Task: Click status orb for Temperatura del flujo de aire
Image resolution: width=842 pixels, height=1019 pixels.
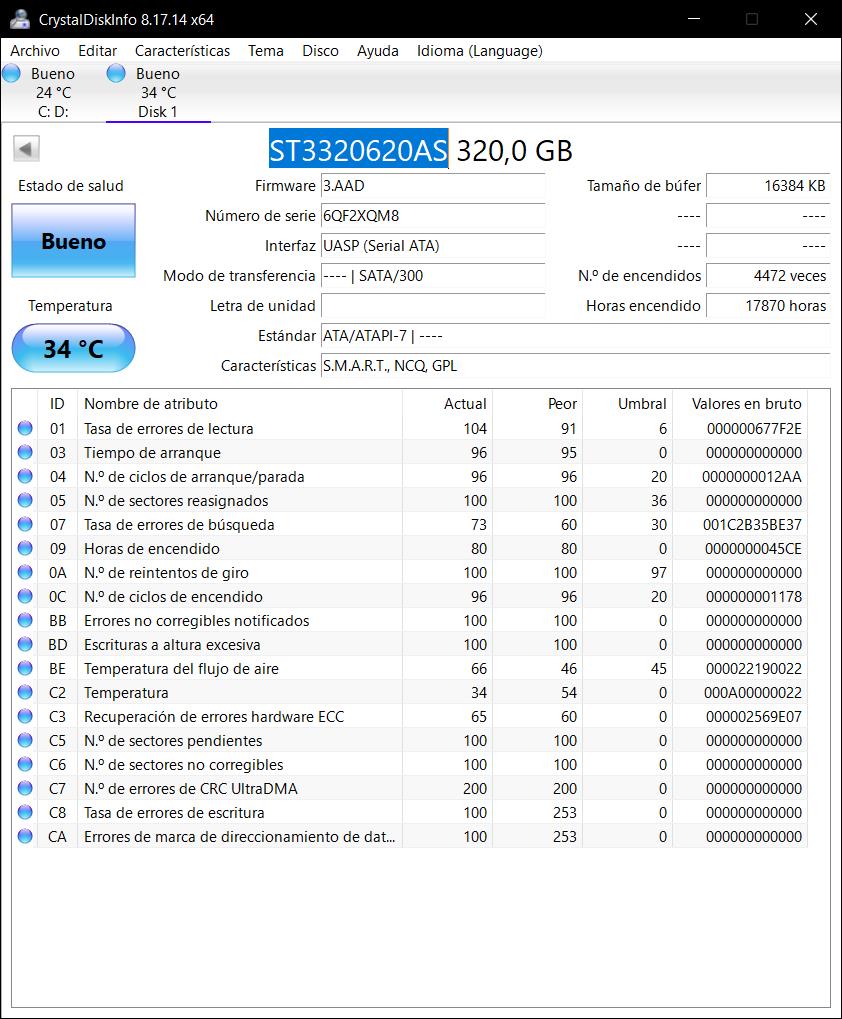Action: 25,669
